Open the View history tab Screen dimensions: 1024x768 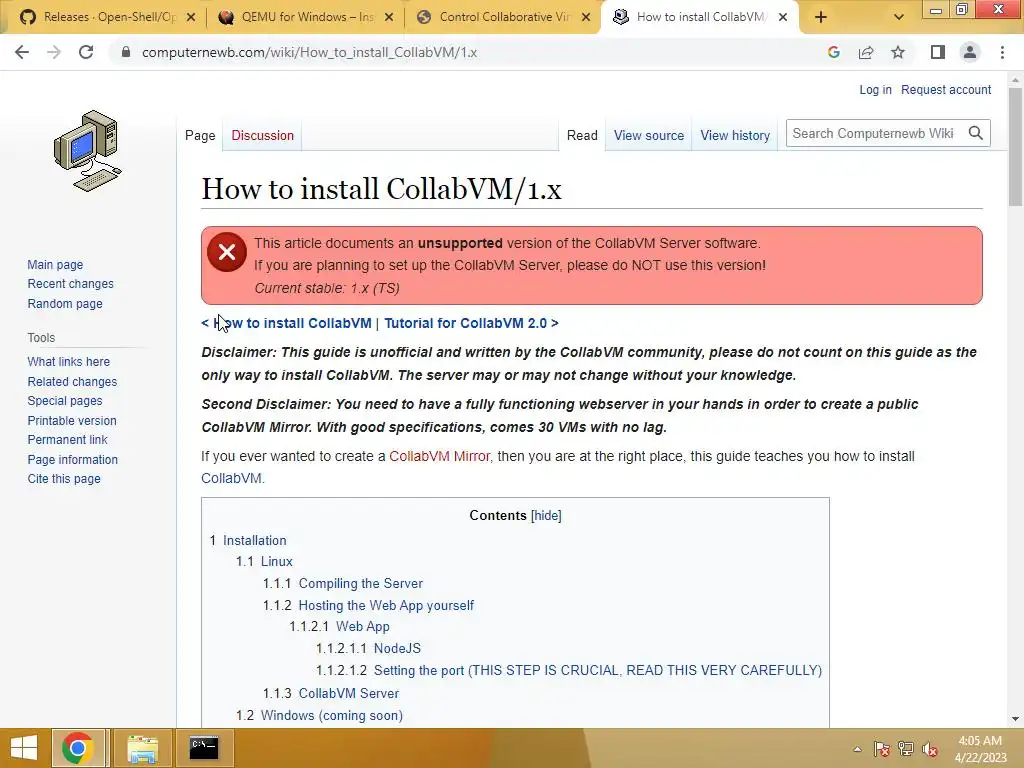[735, 135]
